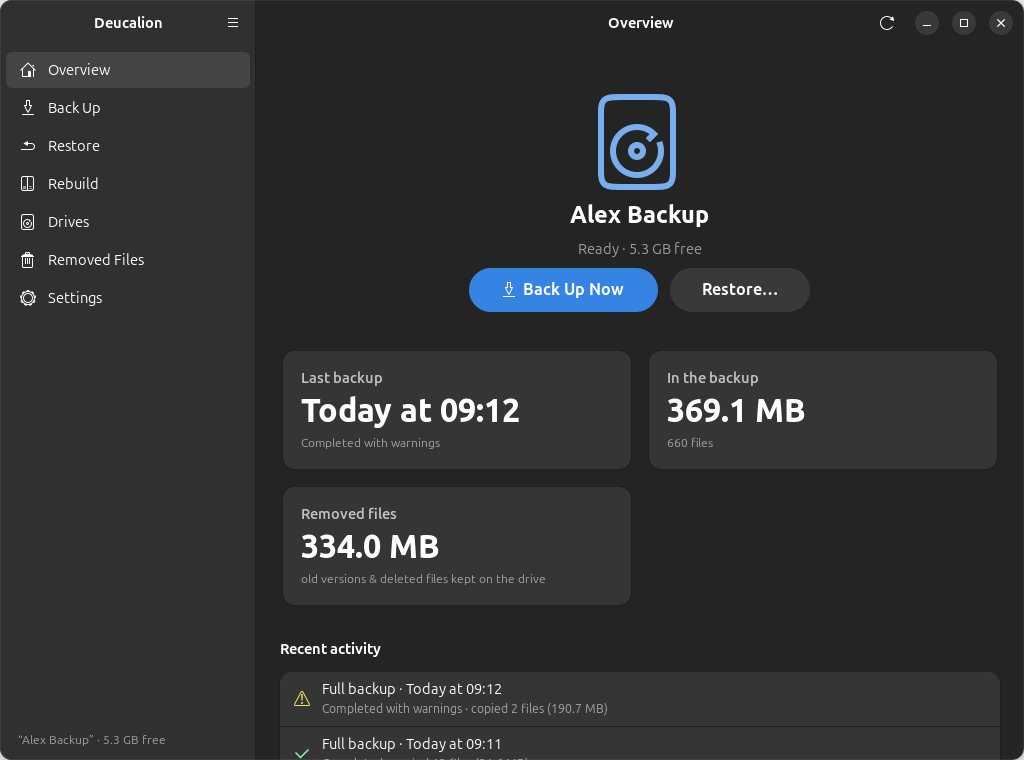Click the large Alex Backup drive icon

click(x=637, y=142)
